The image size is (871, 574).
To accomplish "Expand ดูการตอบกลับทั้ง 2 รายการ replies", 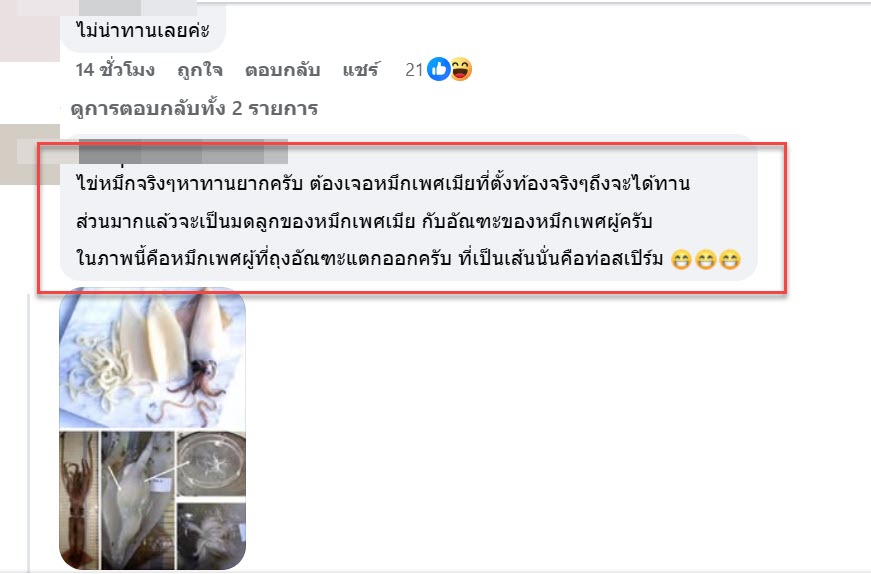I will (194, 108).
